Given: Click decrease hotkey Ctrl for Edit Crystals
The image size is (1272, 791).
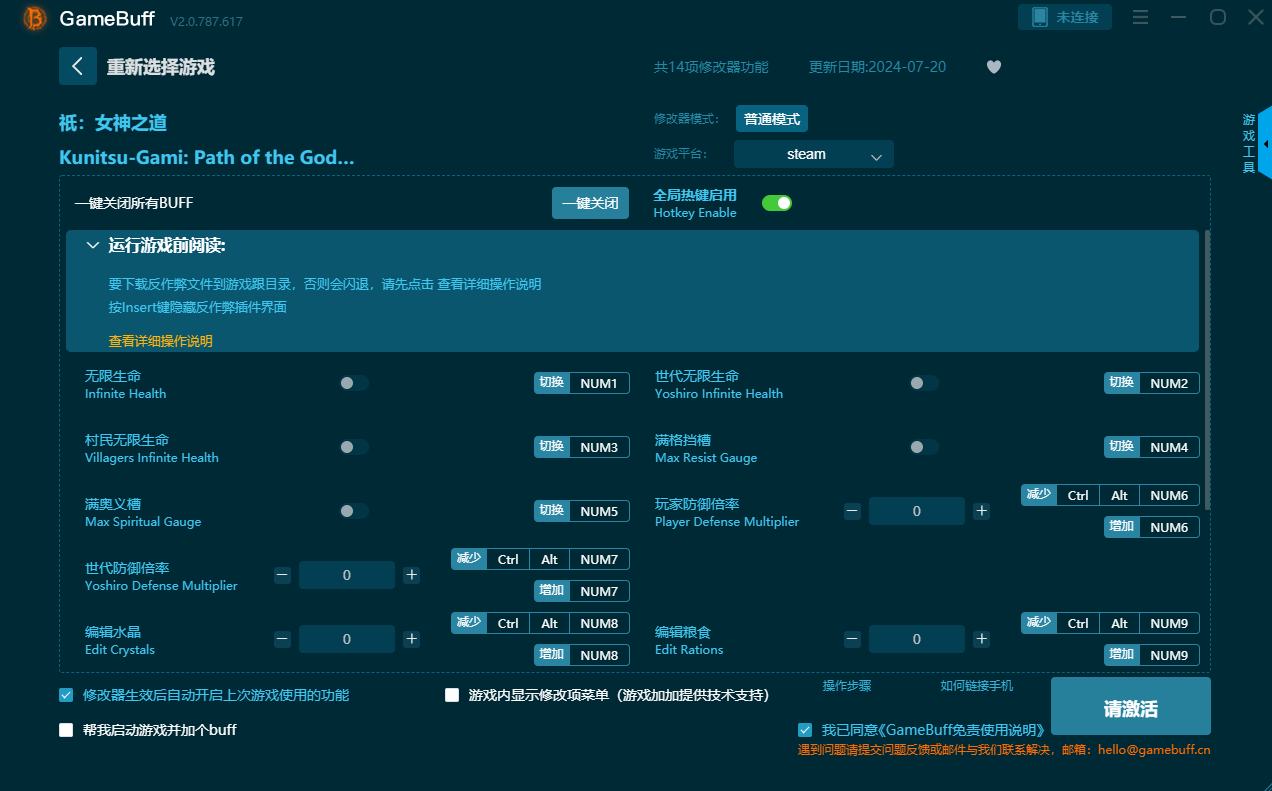Looking at the screenshot, I should (x=508, y=623).
